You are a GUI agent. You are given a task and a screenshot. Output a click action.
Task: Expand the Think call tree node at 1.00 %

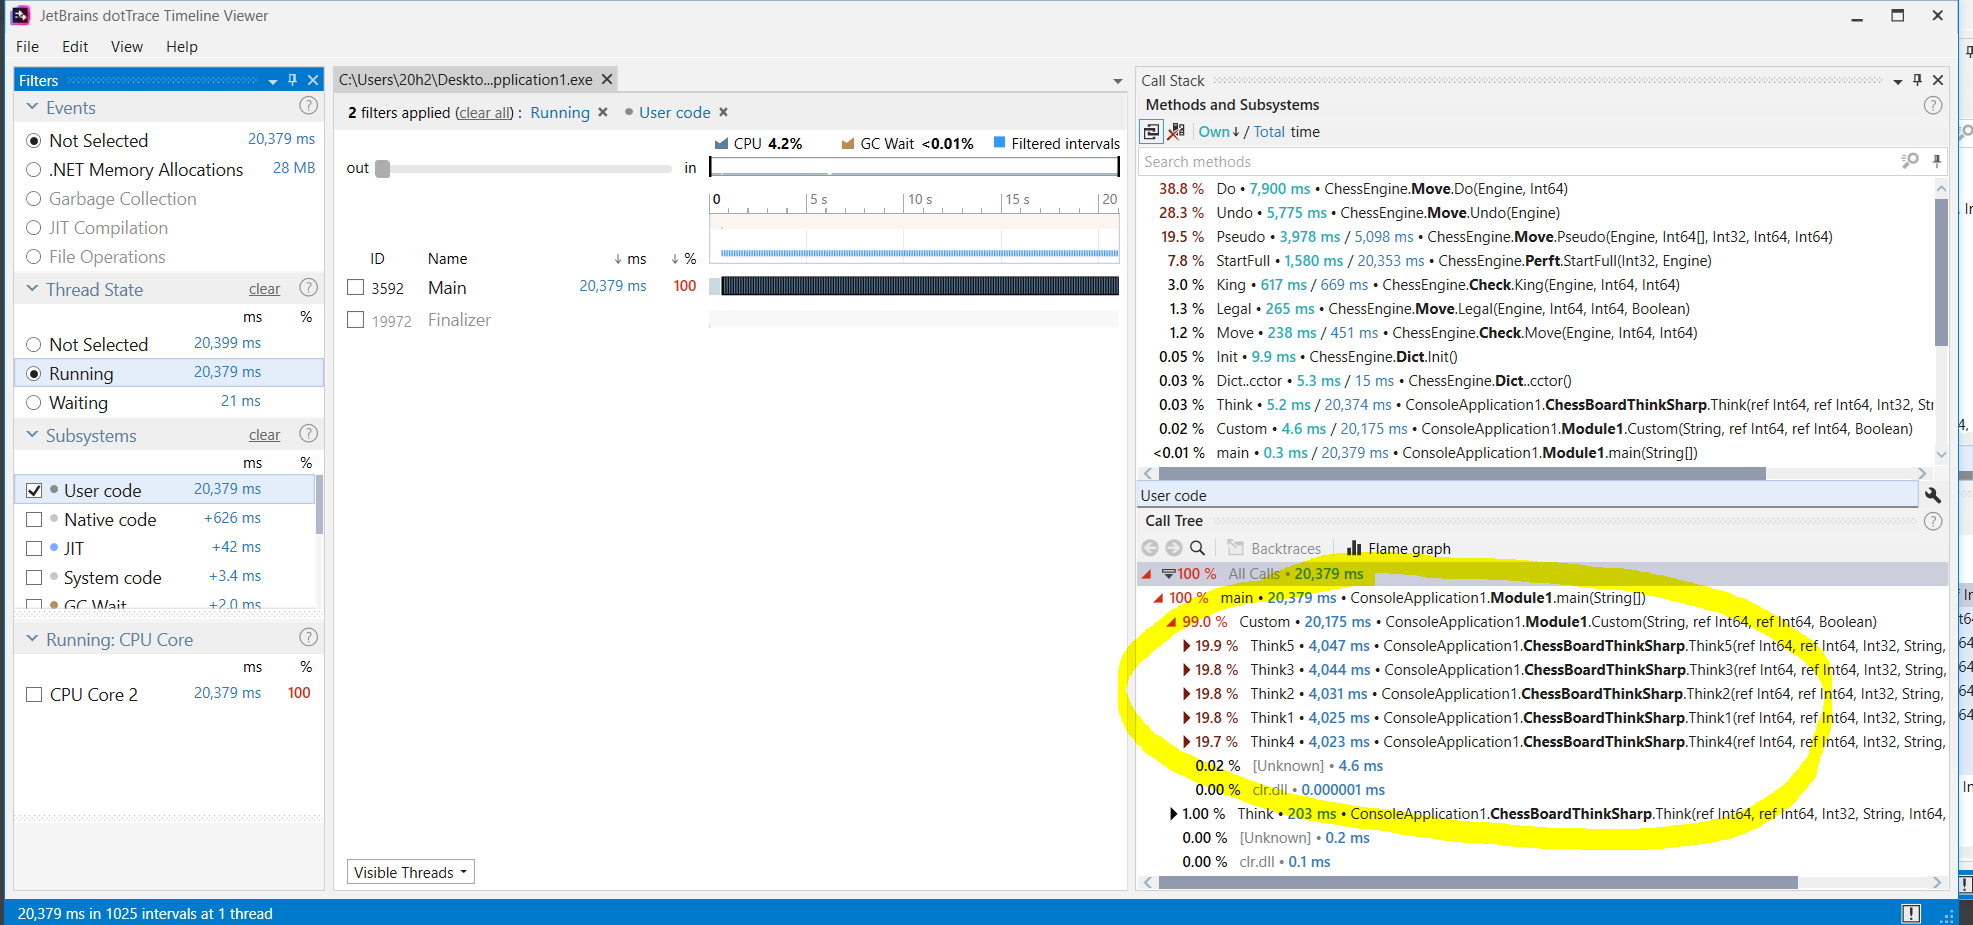[1174, 814]
